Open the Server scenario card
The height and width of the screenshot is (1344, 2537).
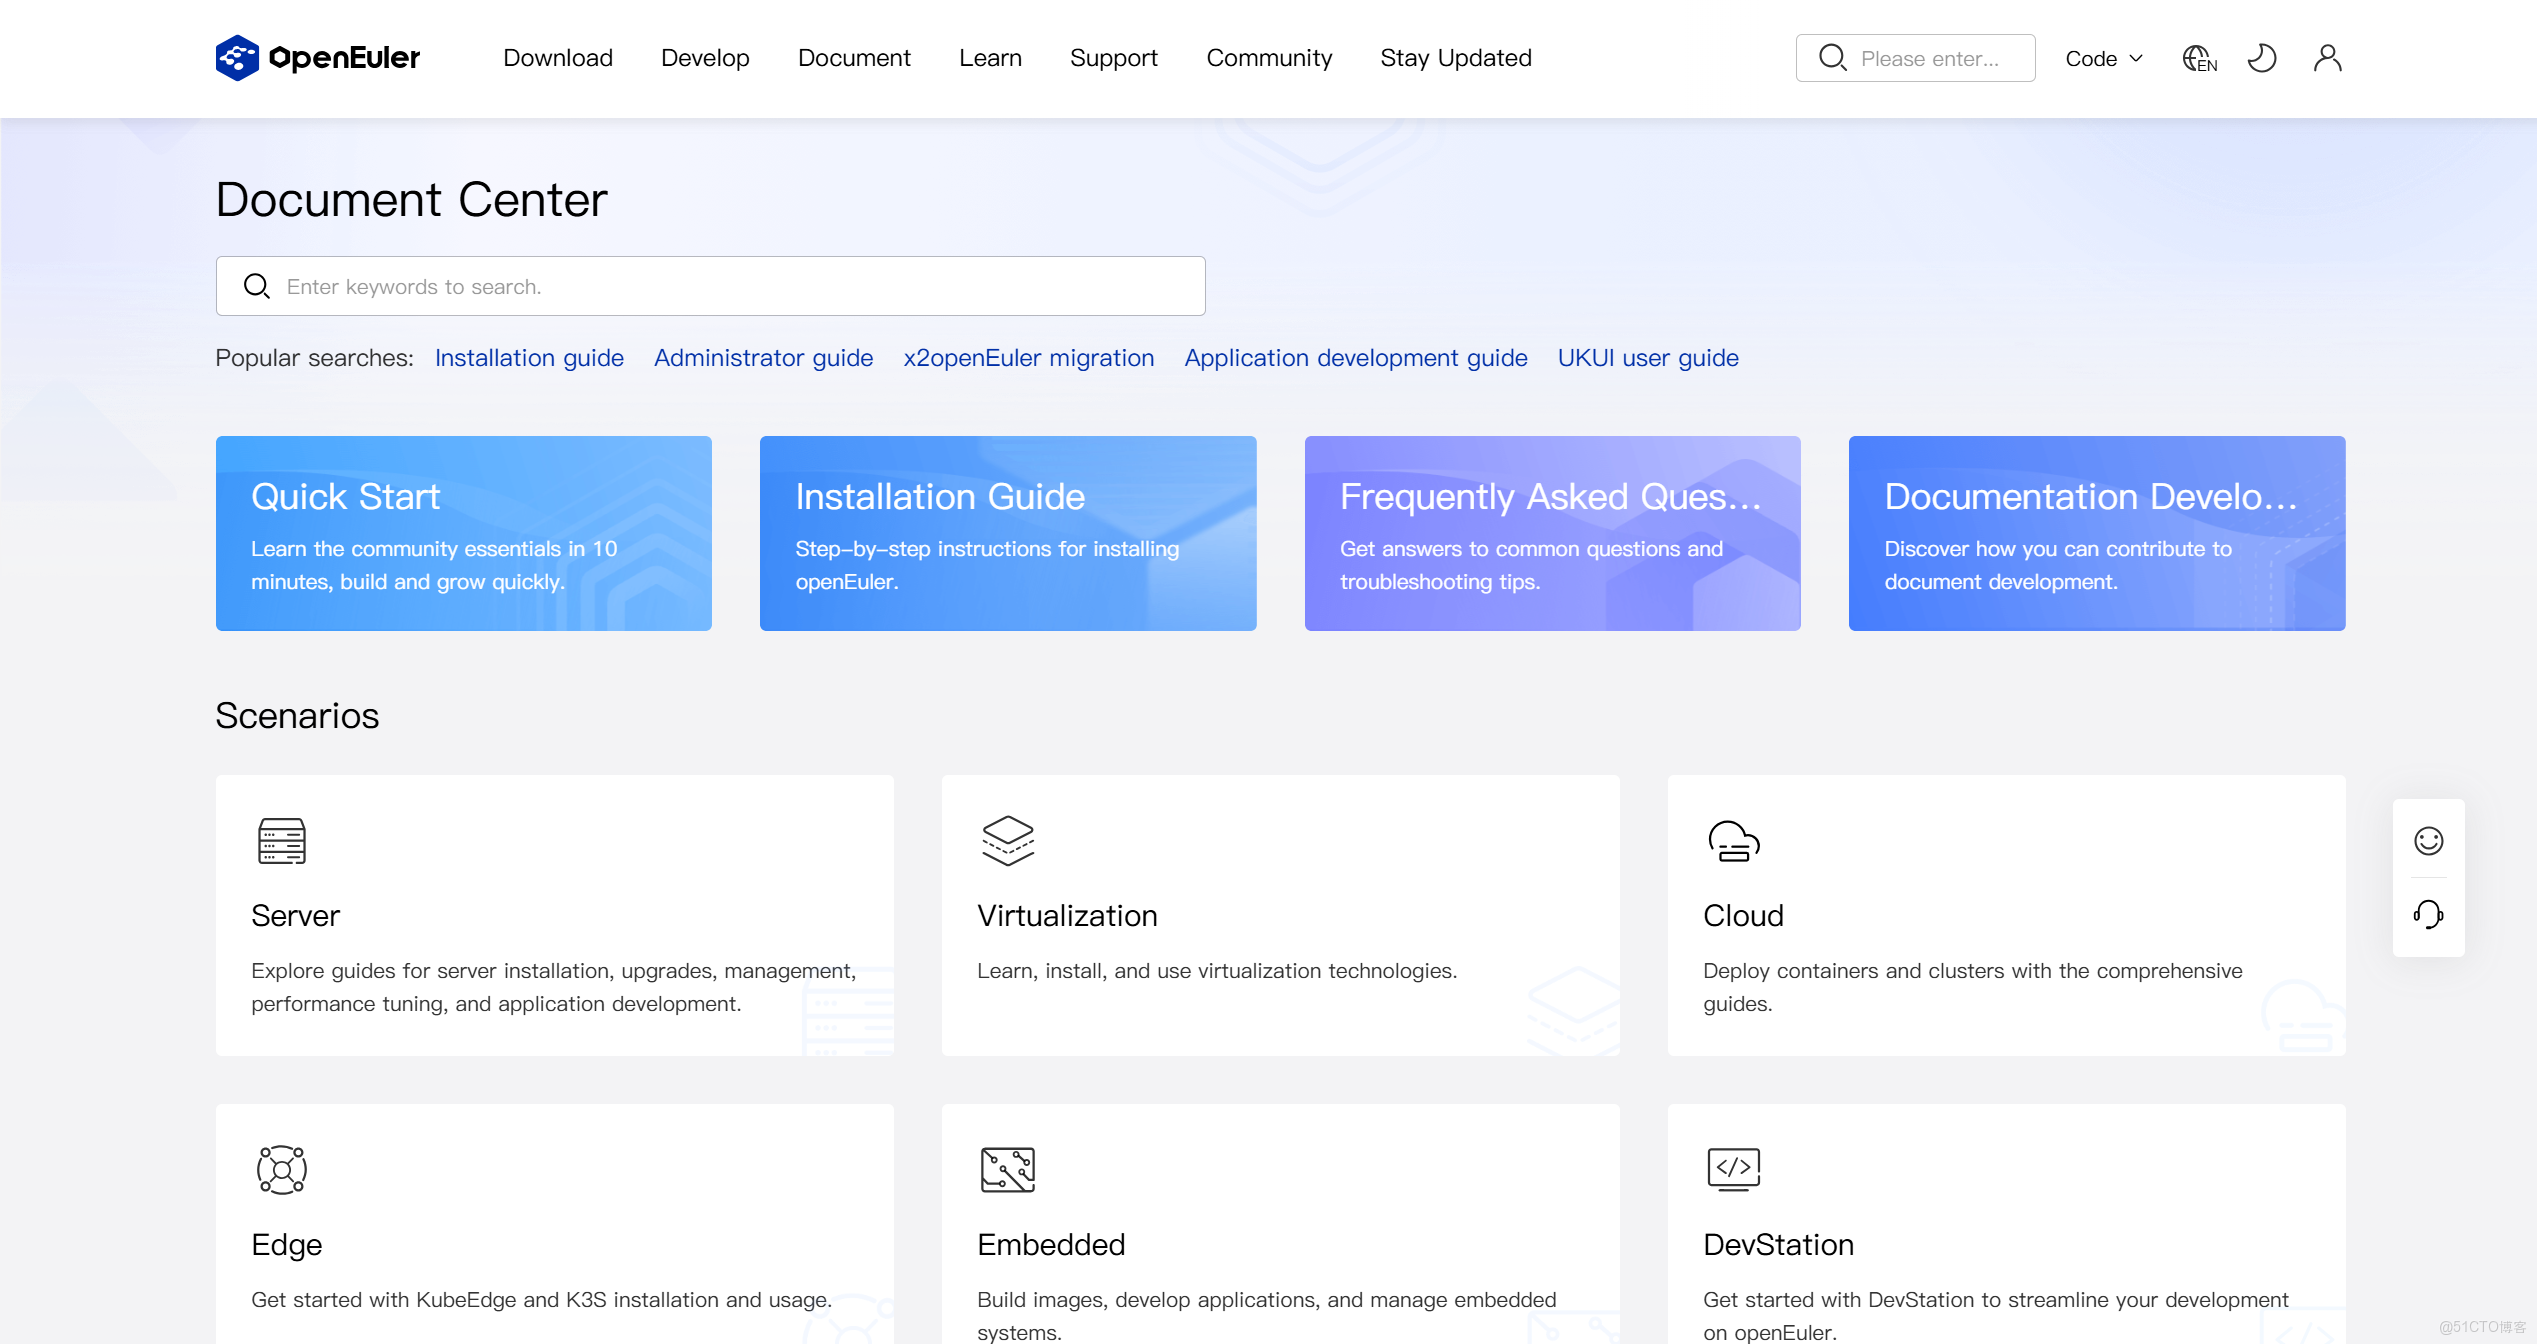pyautogui.click(x=554, y=914)
